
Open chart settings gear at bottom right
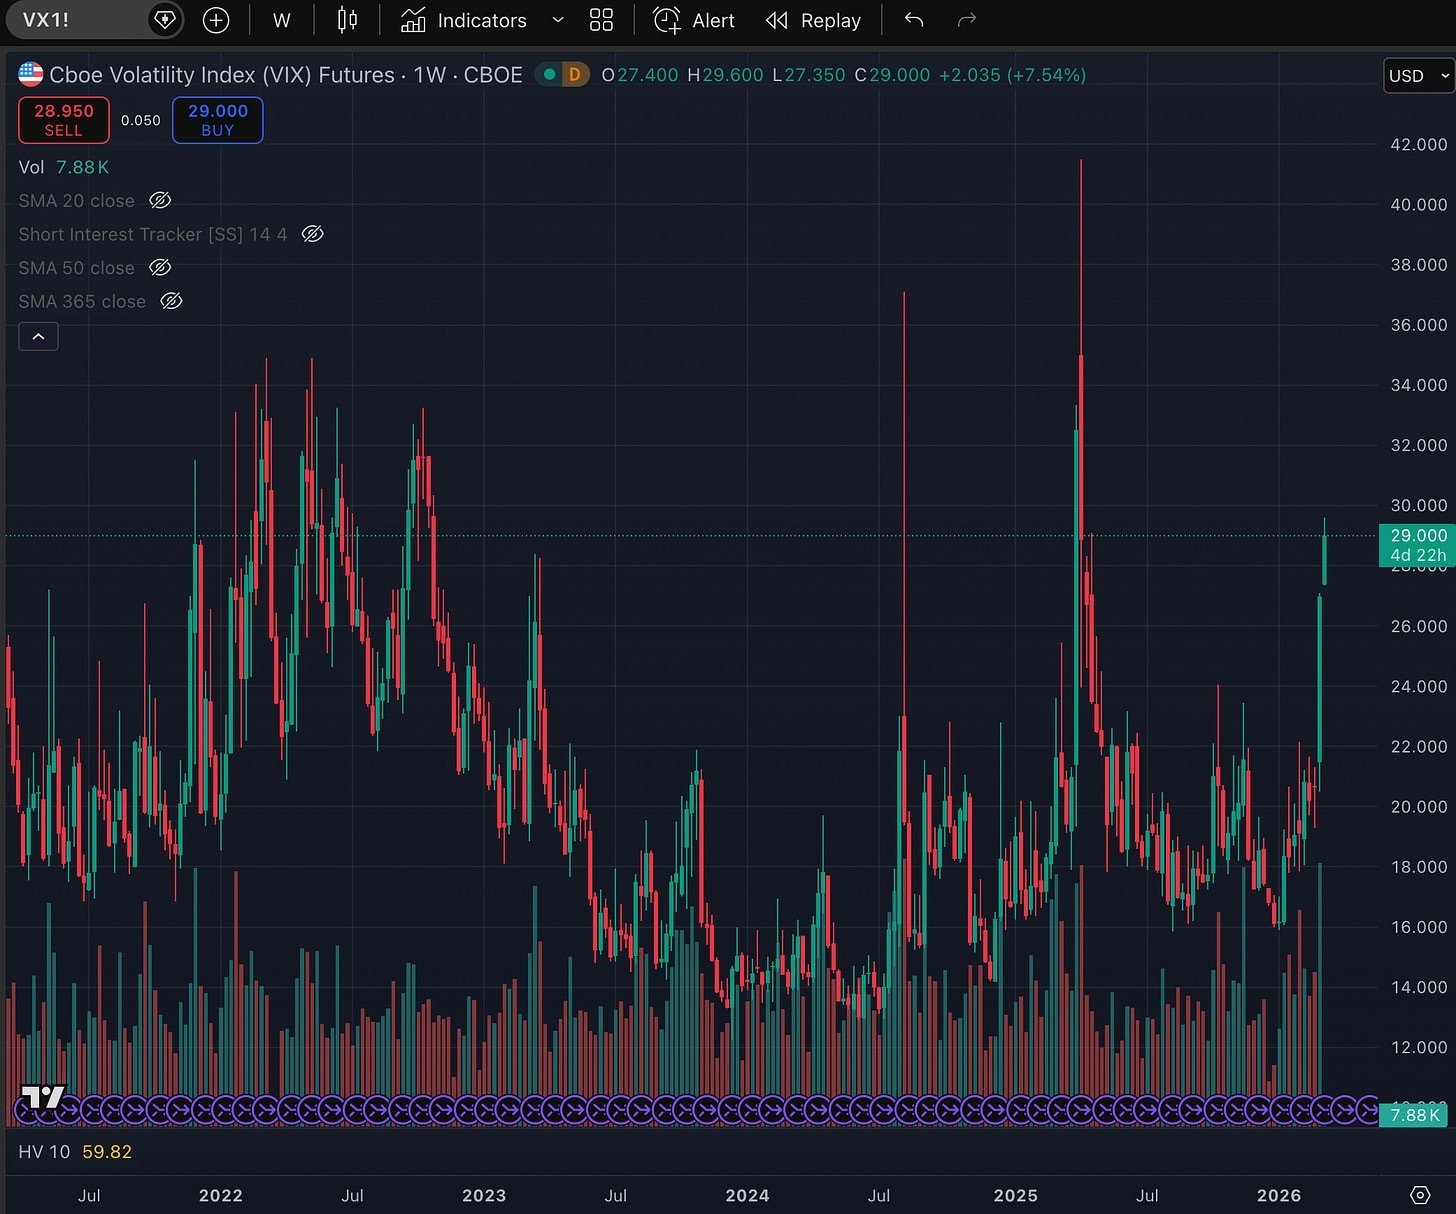click(x=1421, y=1195)
